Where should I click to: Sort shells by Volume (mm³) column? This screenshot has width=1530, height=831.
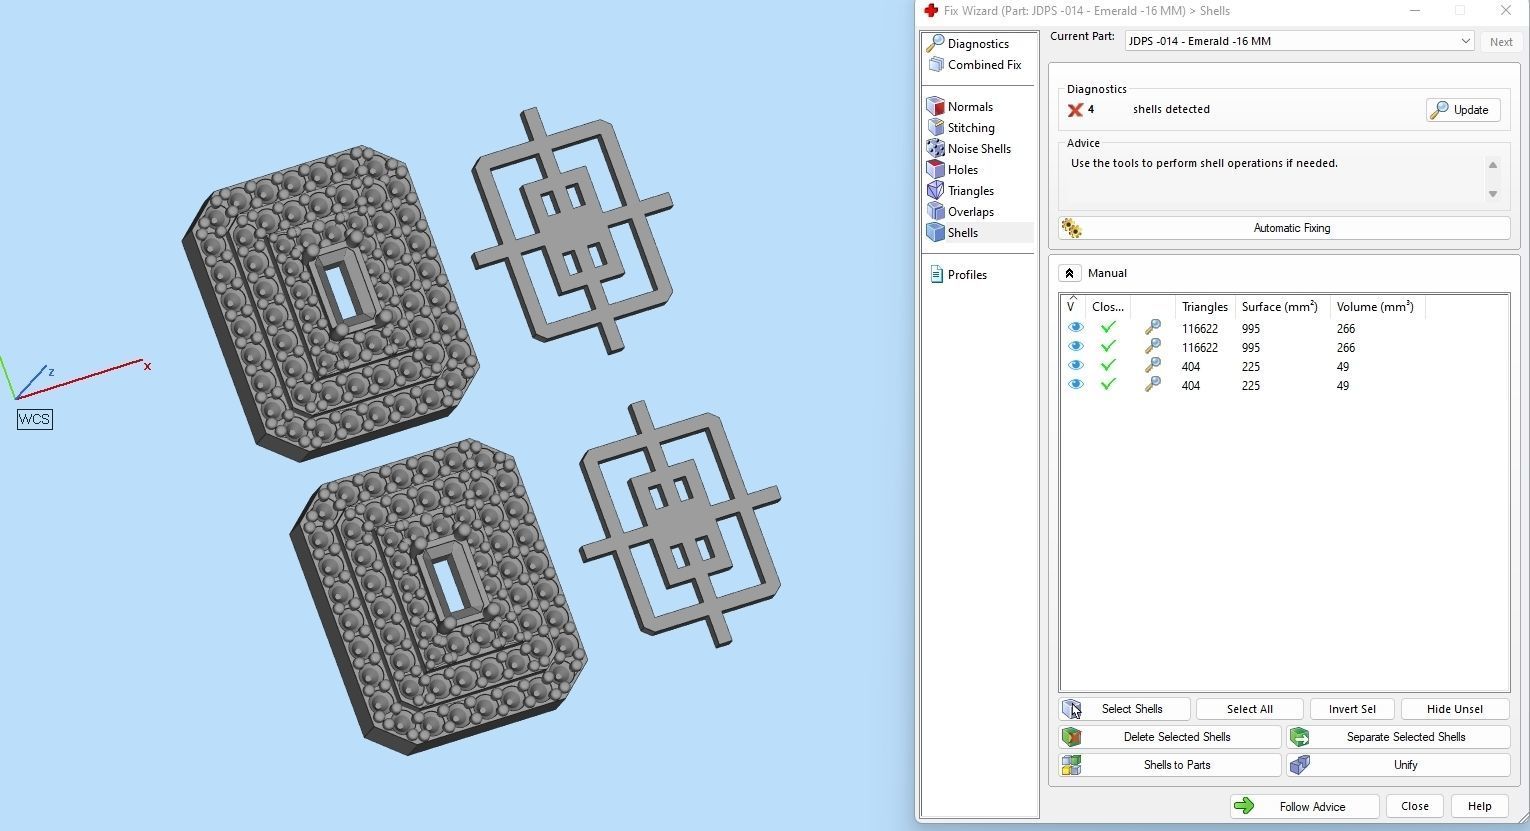point(1377,307)
